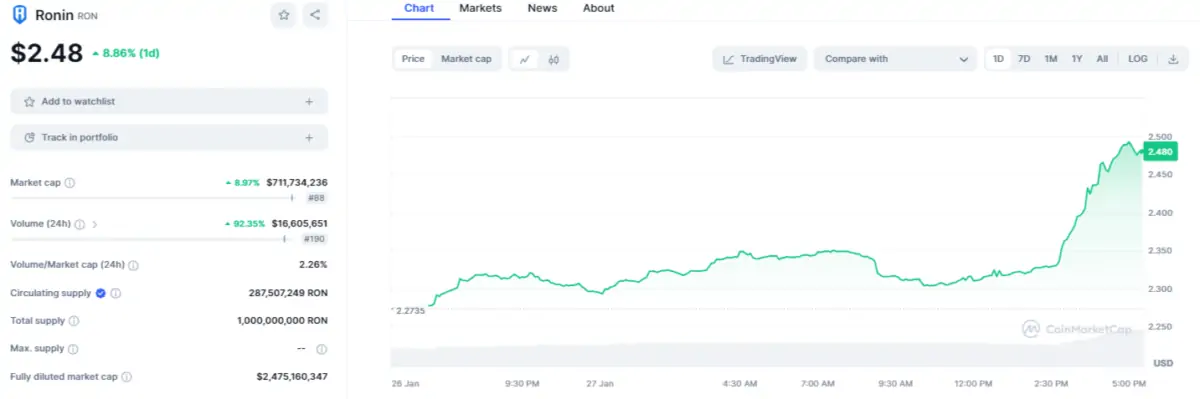
Task: Select the All time range
Action: point(1102,59)
